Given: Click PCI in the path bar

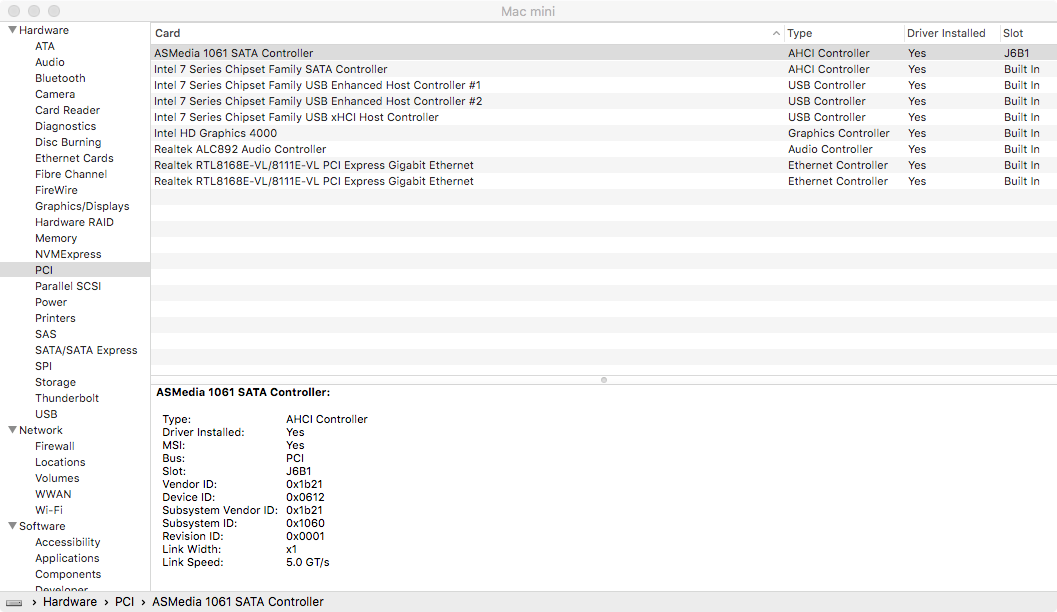Looking at the screenshot, I should pos(125,602).
